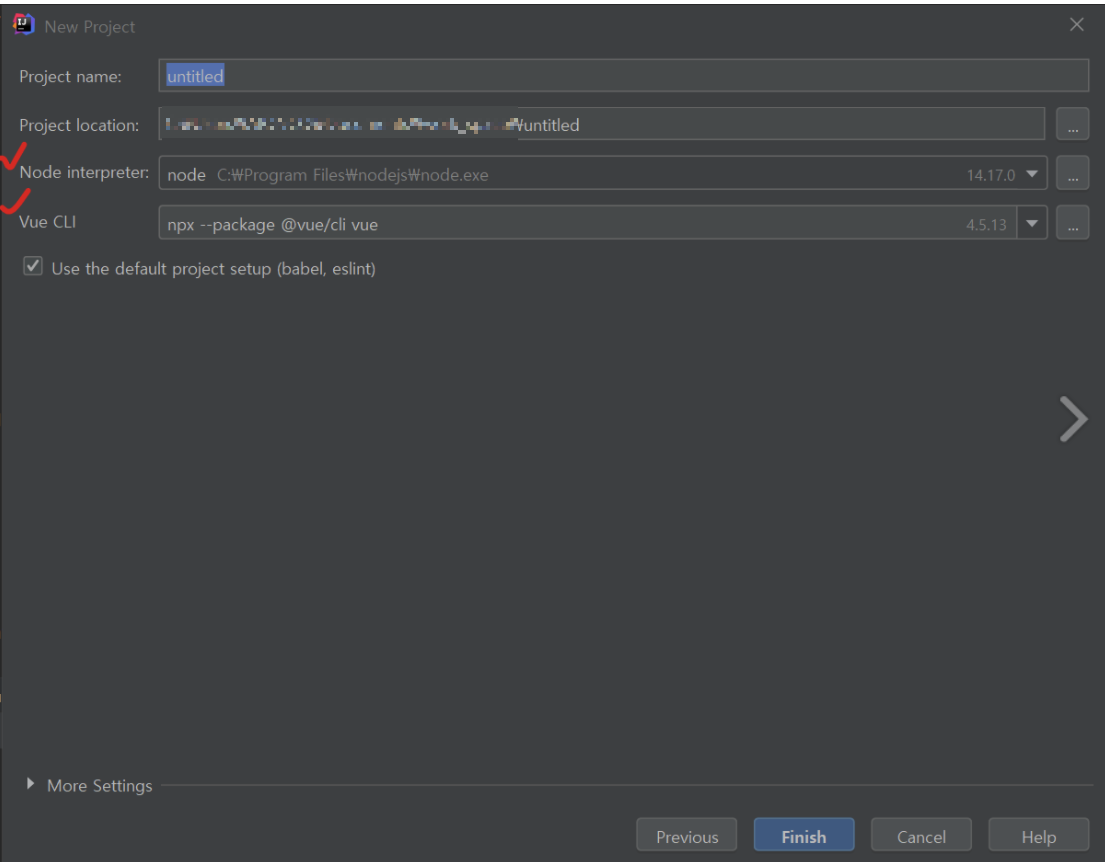Open the Vue CLI dropdown arrow
The height and width of the screenshot is (862, 1105).
coord(1032,223)
